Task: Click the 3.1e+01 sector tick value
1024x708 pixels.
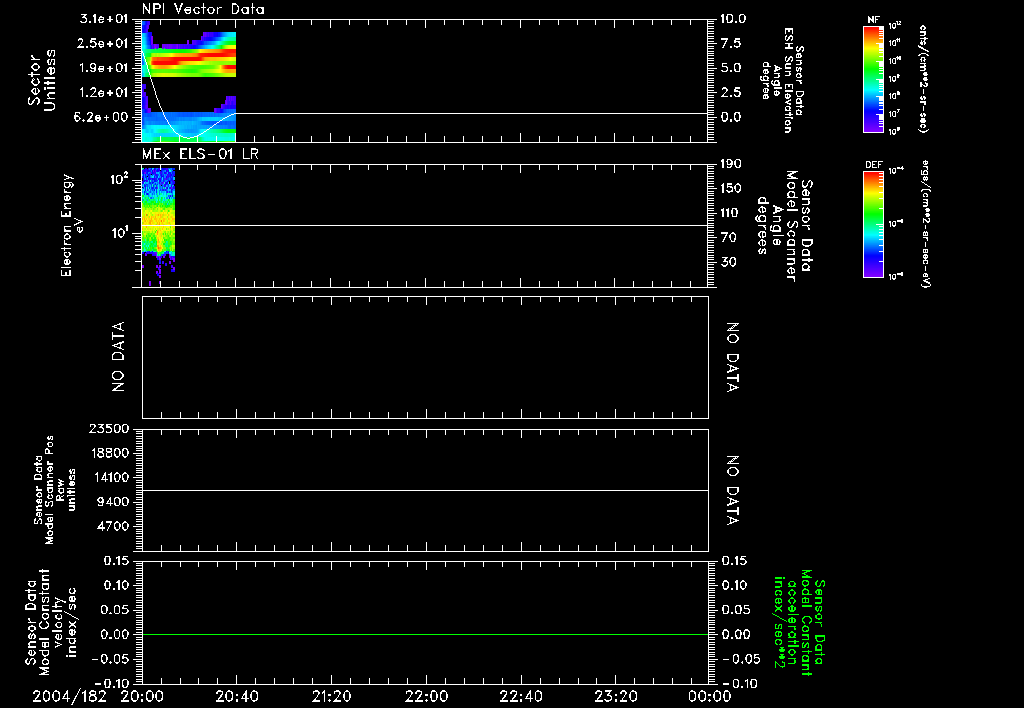Action: (x=103, y=18)
